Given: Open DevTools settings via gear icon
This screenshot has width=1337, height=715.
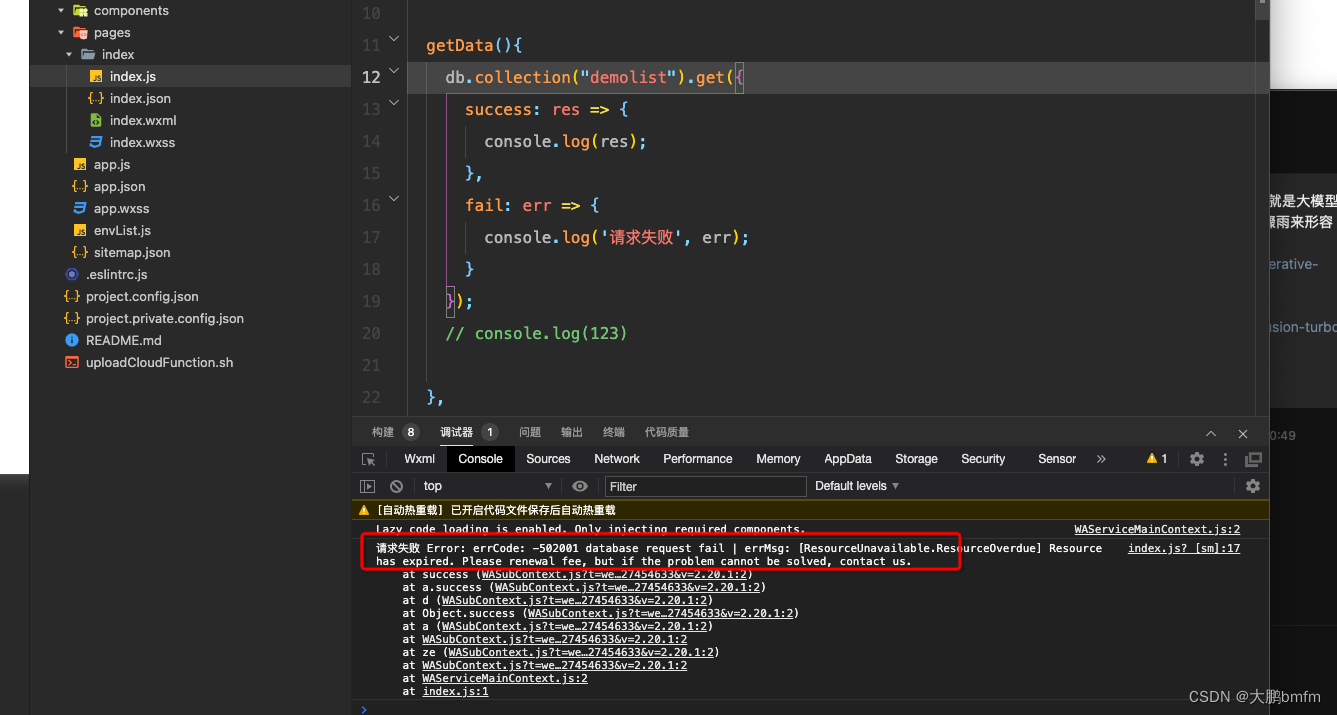Looking at the screenshot, I should pyautogui.click(x=1196, y=459).
